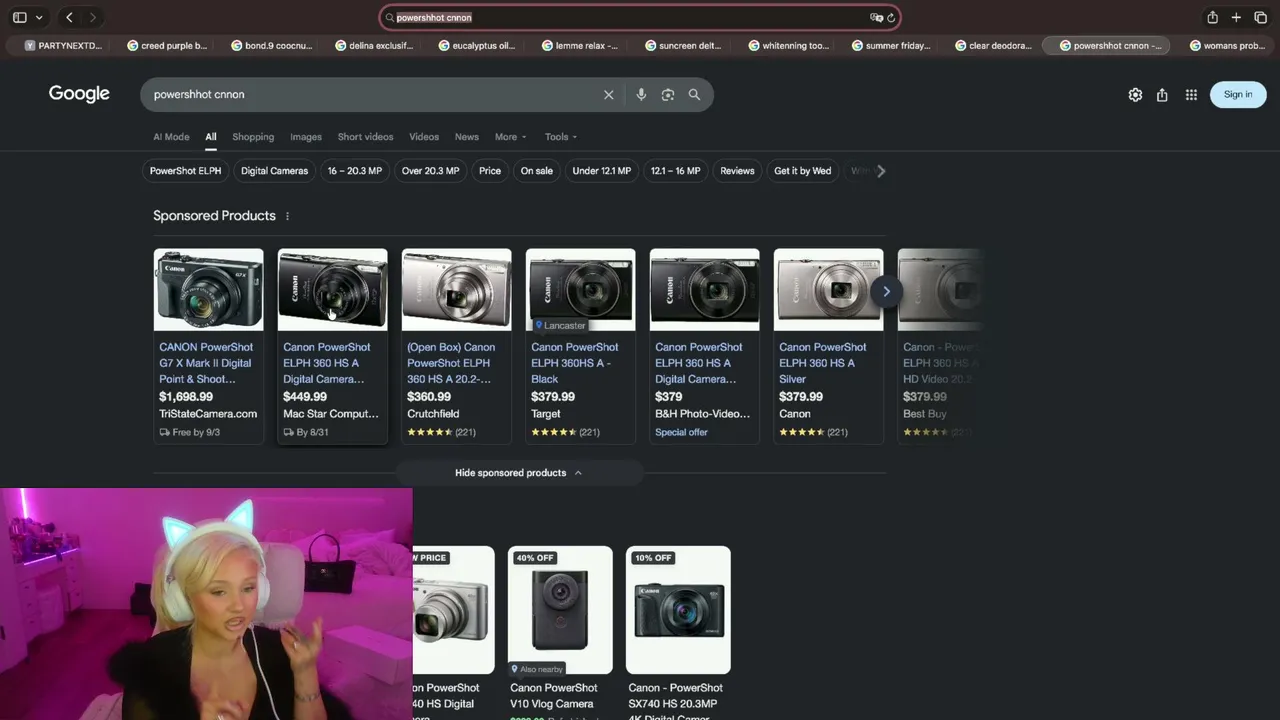Expand the More dropdown
The height and width of the screenshot is (720, 1280).
coord(510,137)
